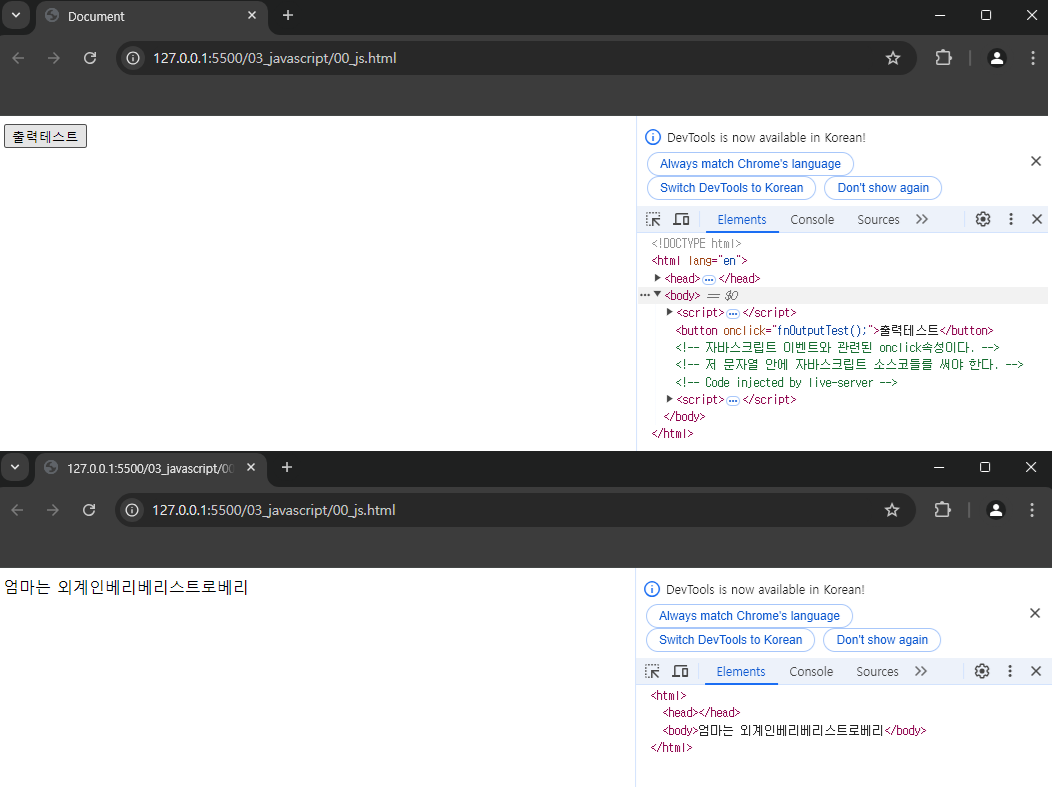Open DevTools kebab menu in top window
1052x787 pixels.
(x=1011, y=219)
